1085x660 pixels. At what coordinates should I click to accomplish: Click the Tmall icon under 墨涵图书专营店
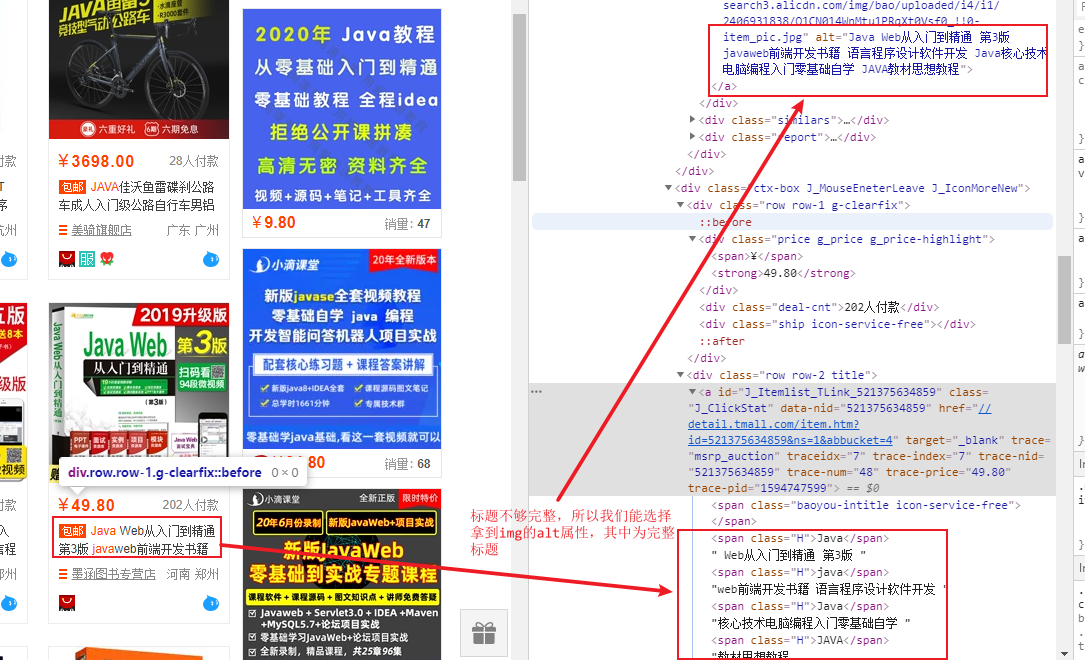click(x=67, y=603)
